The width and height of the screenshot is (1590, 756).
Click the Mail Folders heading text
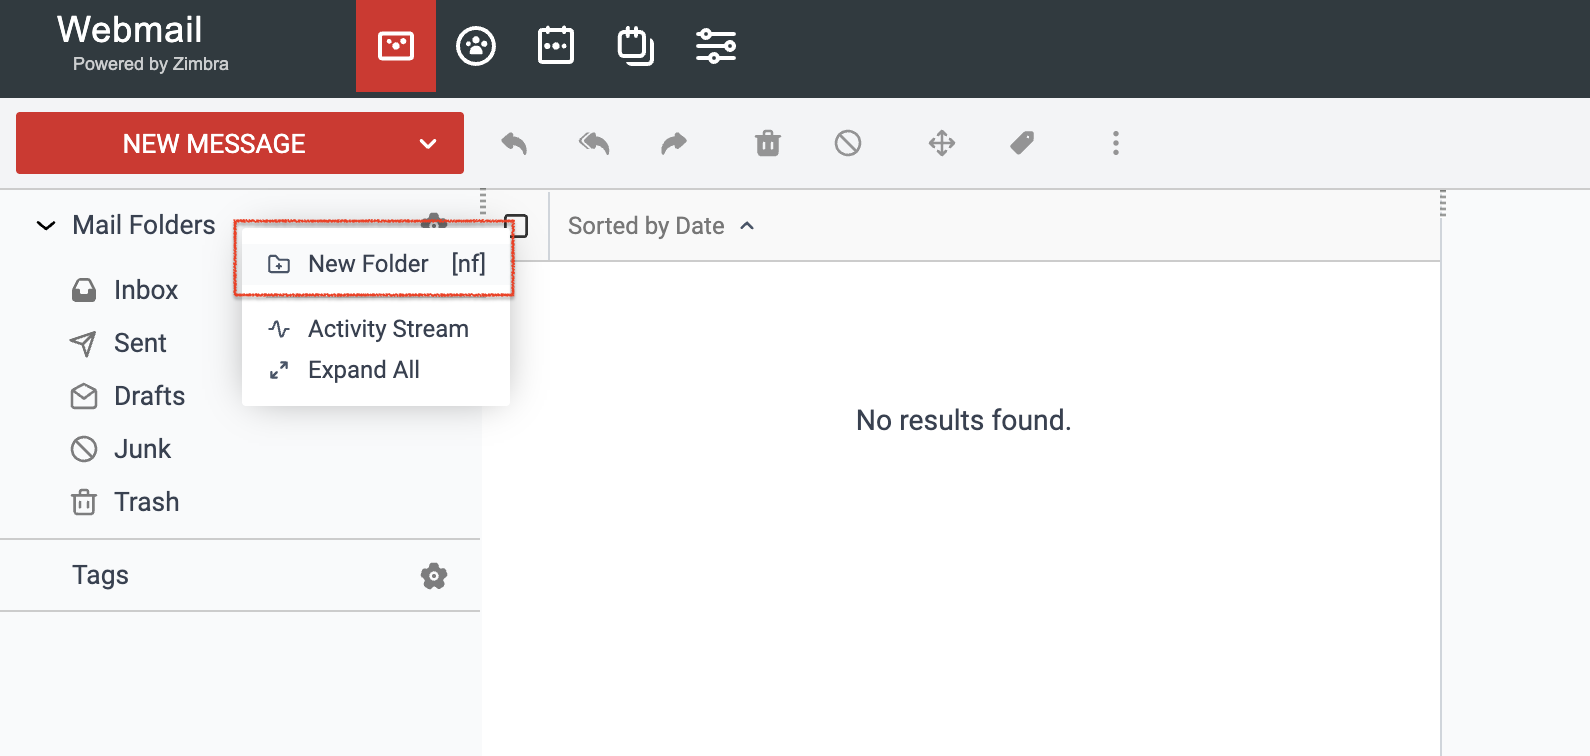(x=144, y=225)
